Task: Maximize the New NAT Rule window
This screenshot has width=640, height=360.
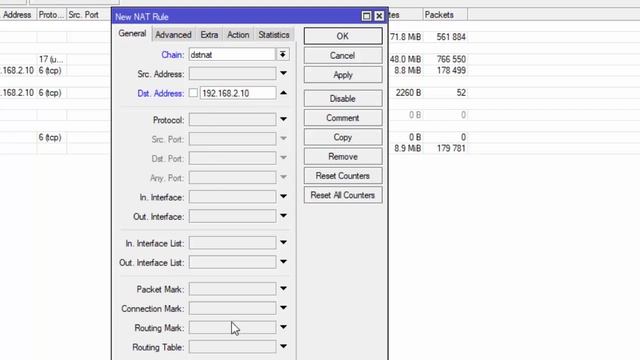Action: pyautogui.click(x=366, y=16)
